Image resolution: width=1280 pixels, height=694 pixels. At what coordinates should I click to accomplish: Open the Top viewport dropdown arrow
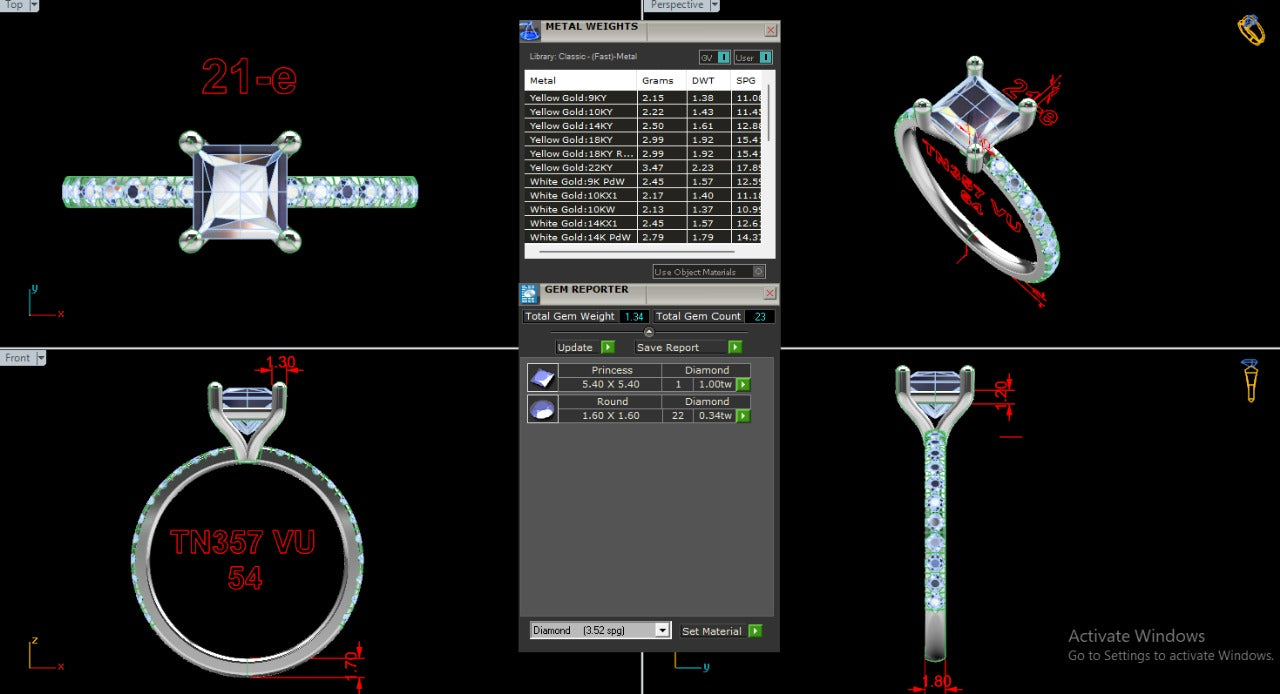[34, 5]
